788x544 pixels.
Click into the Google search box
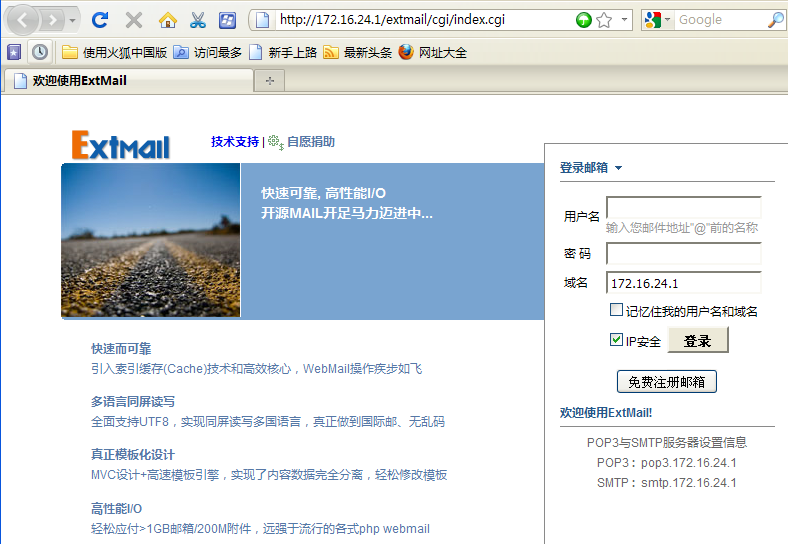[721, 20]
